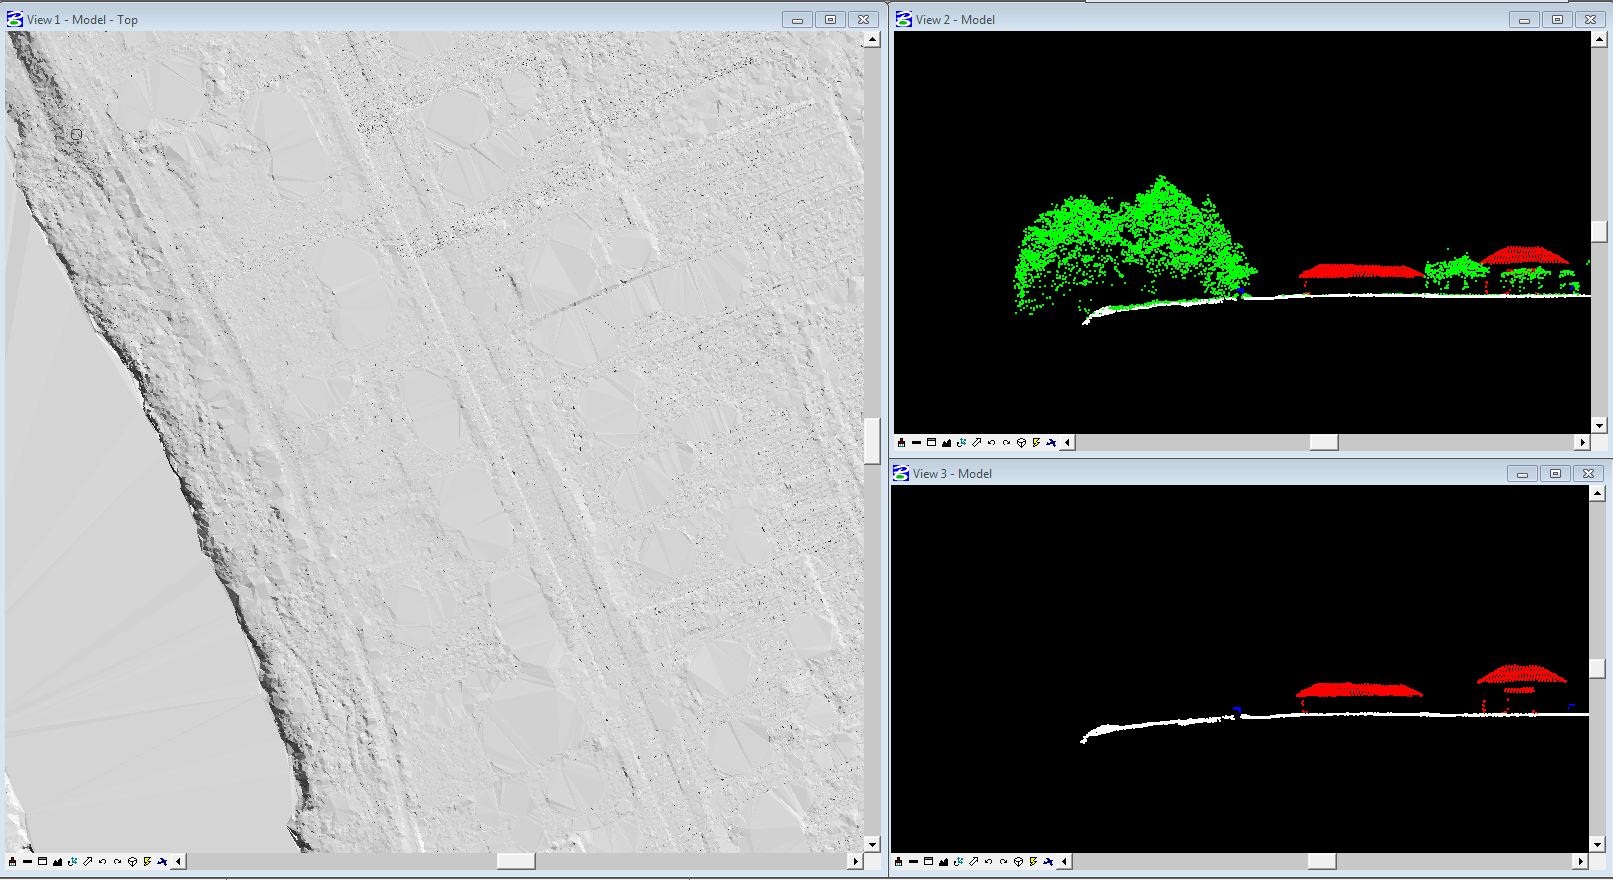Click View 2 horizontal scrollbar right arrow

1582,442
